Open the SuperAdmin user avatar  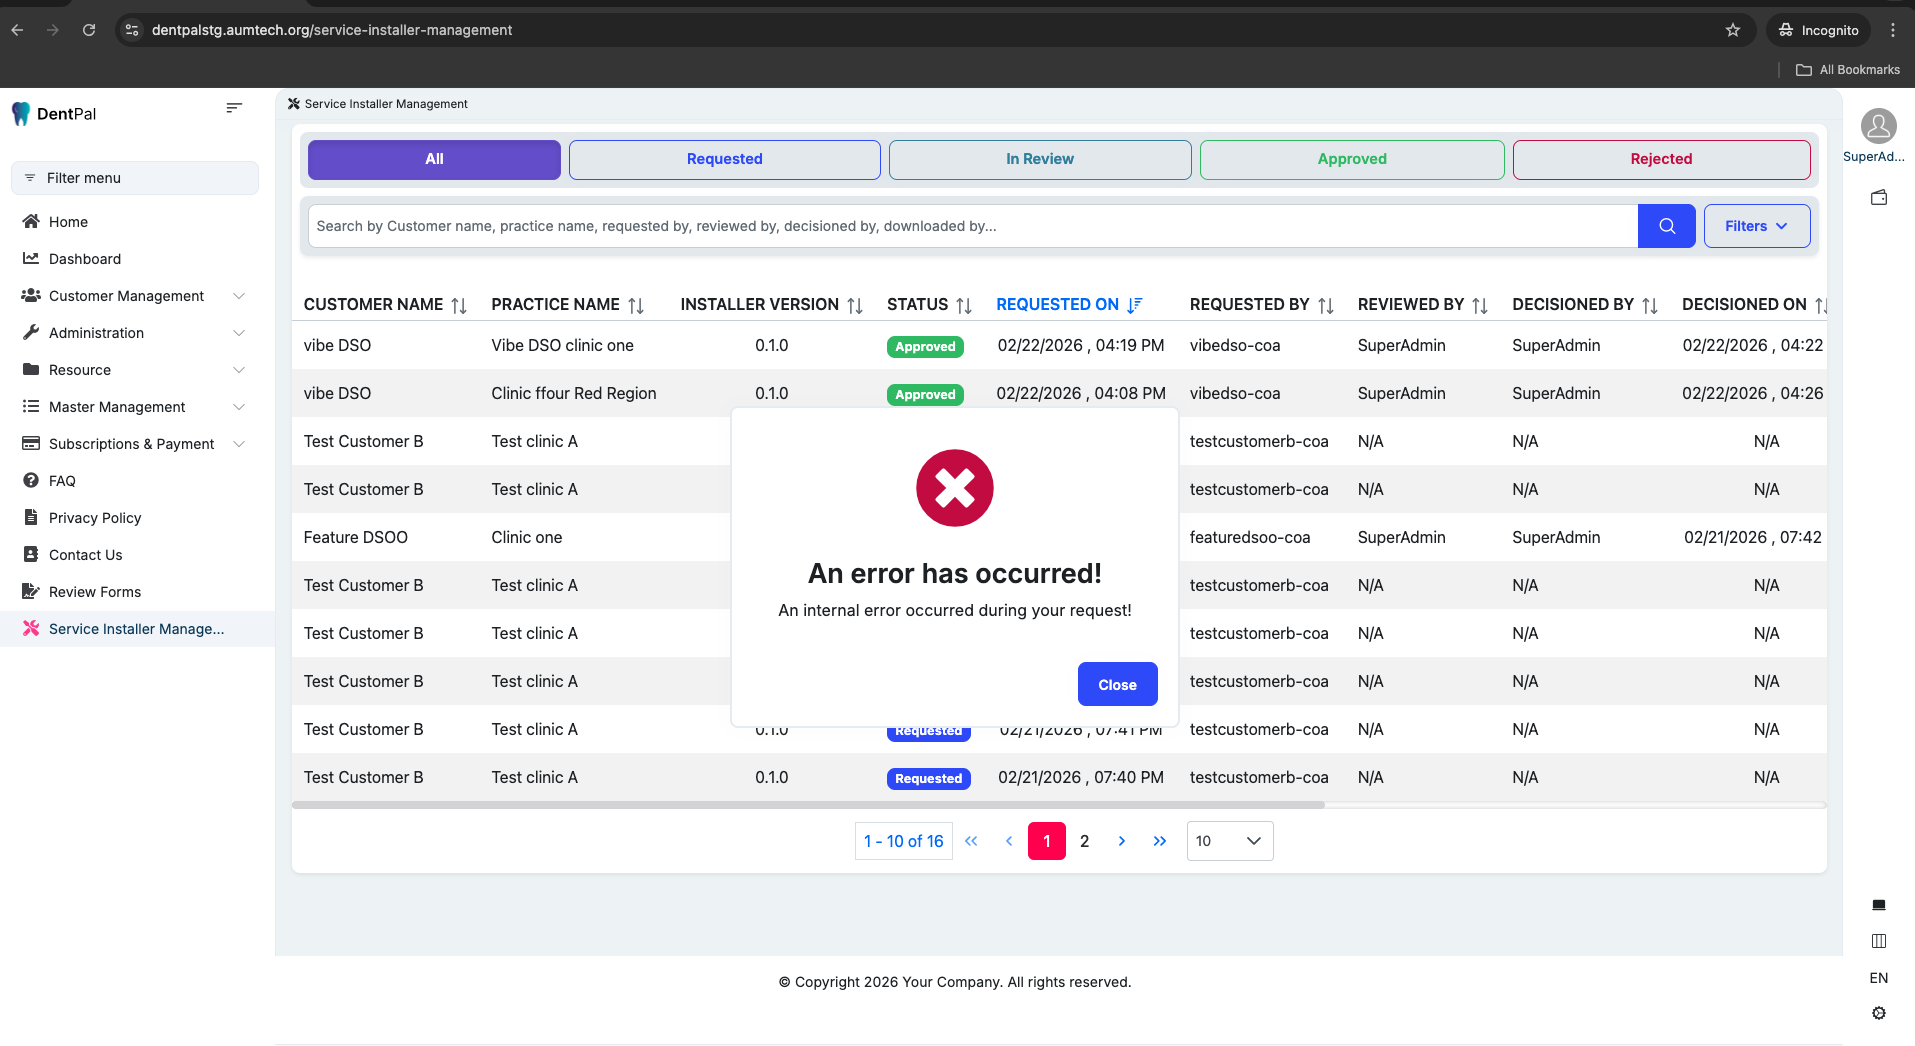(1878, 127)
